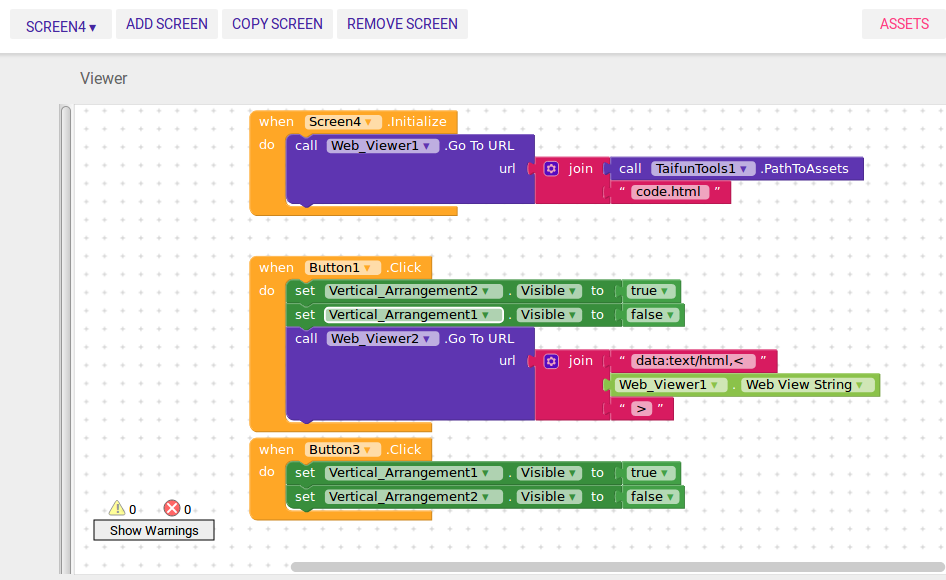
Task: Open the SCREEN4 screen selector dropdown
Action: [x=60, y=23]
